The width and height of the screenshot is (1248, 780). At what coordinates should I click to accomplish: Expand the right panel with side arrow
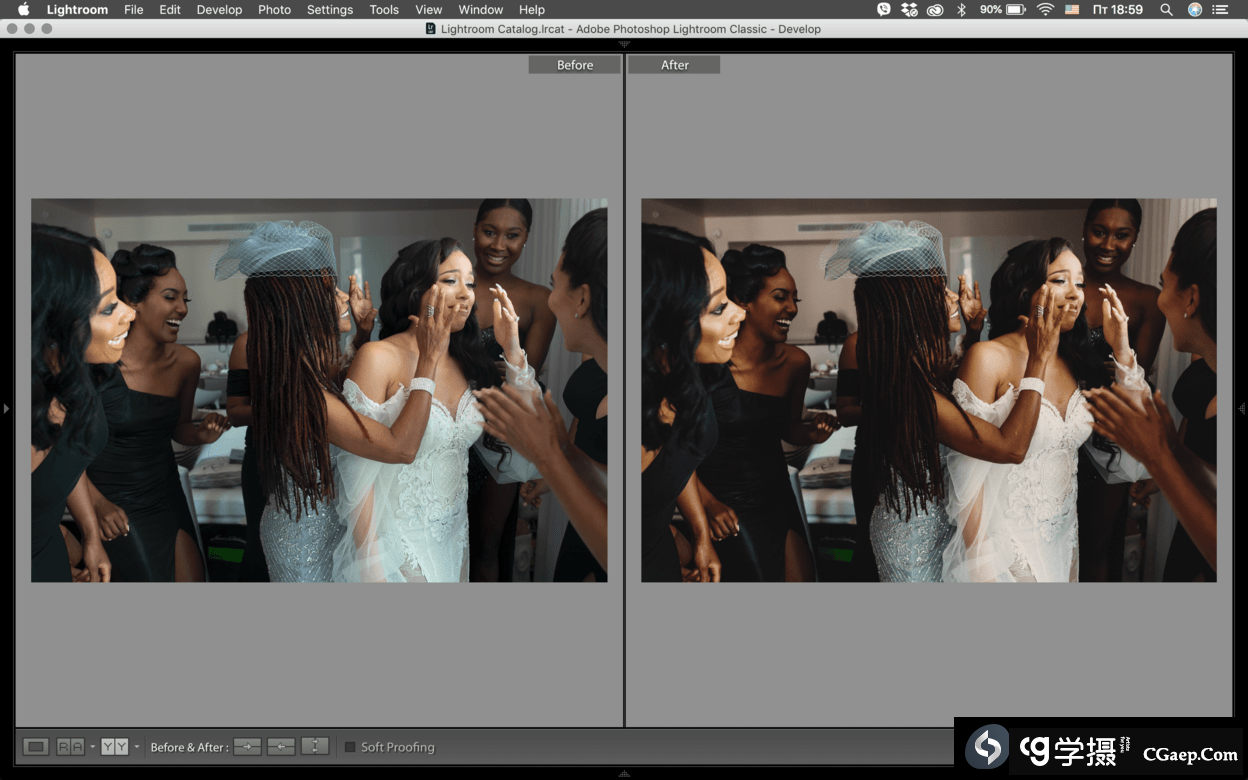(x=1242, y=408)
